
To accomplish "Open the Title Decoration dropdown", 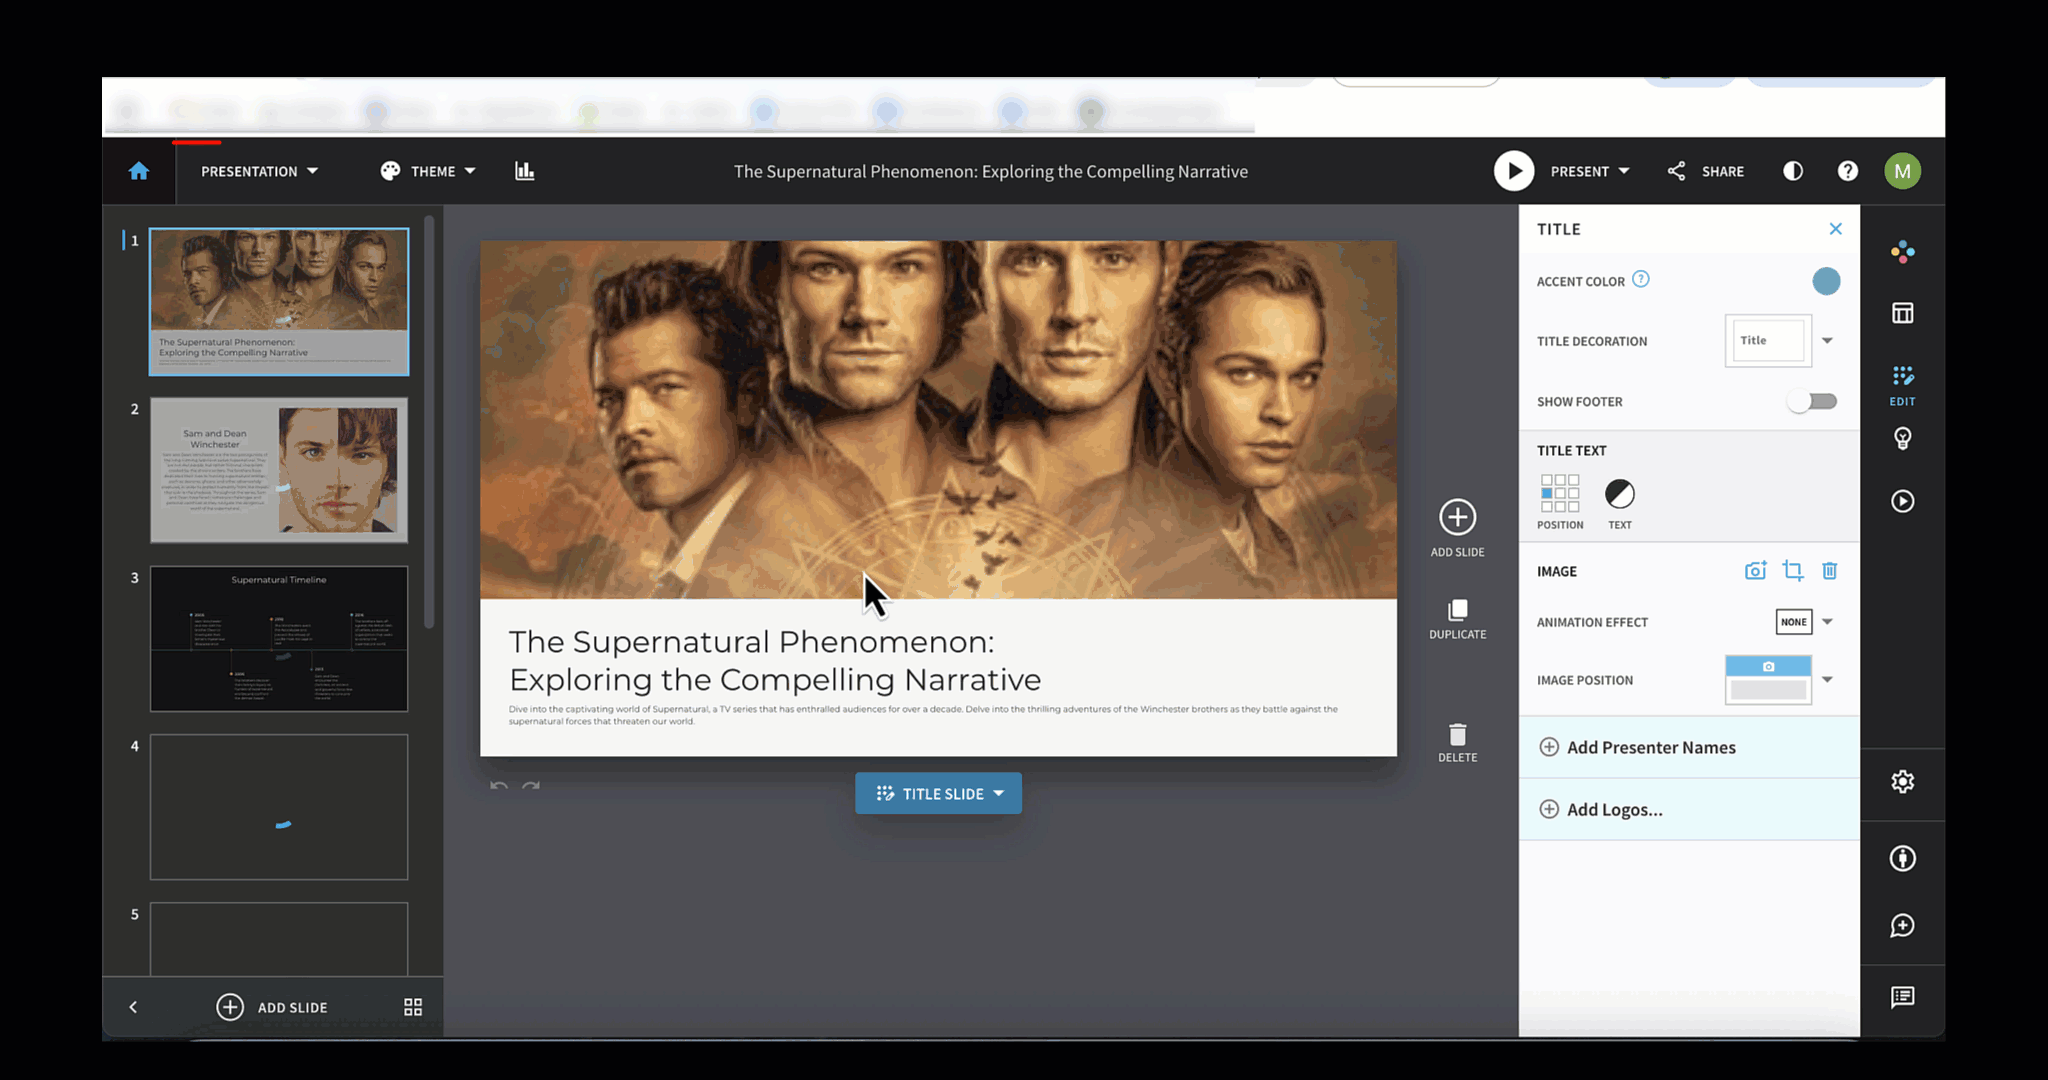I will click(x=1781, y=341).
